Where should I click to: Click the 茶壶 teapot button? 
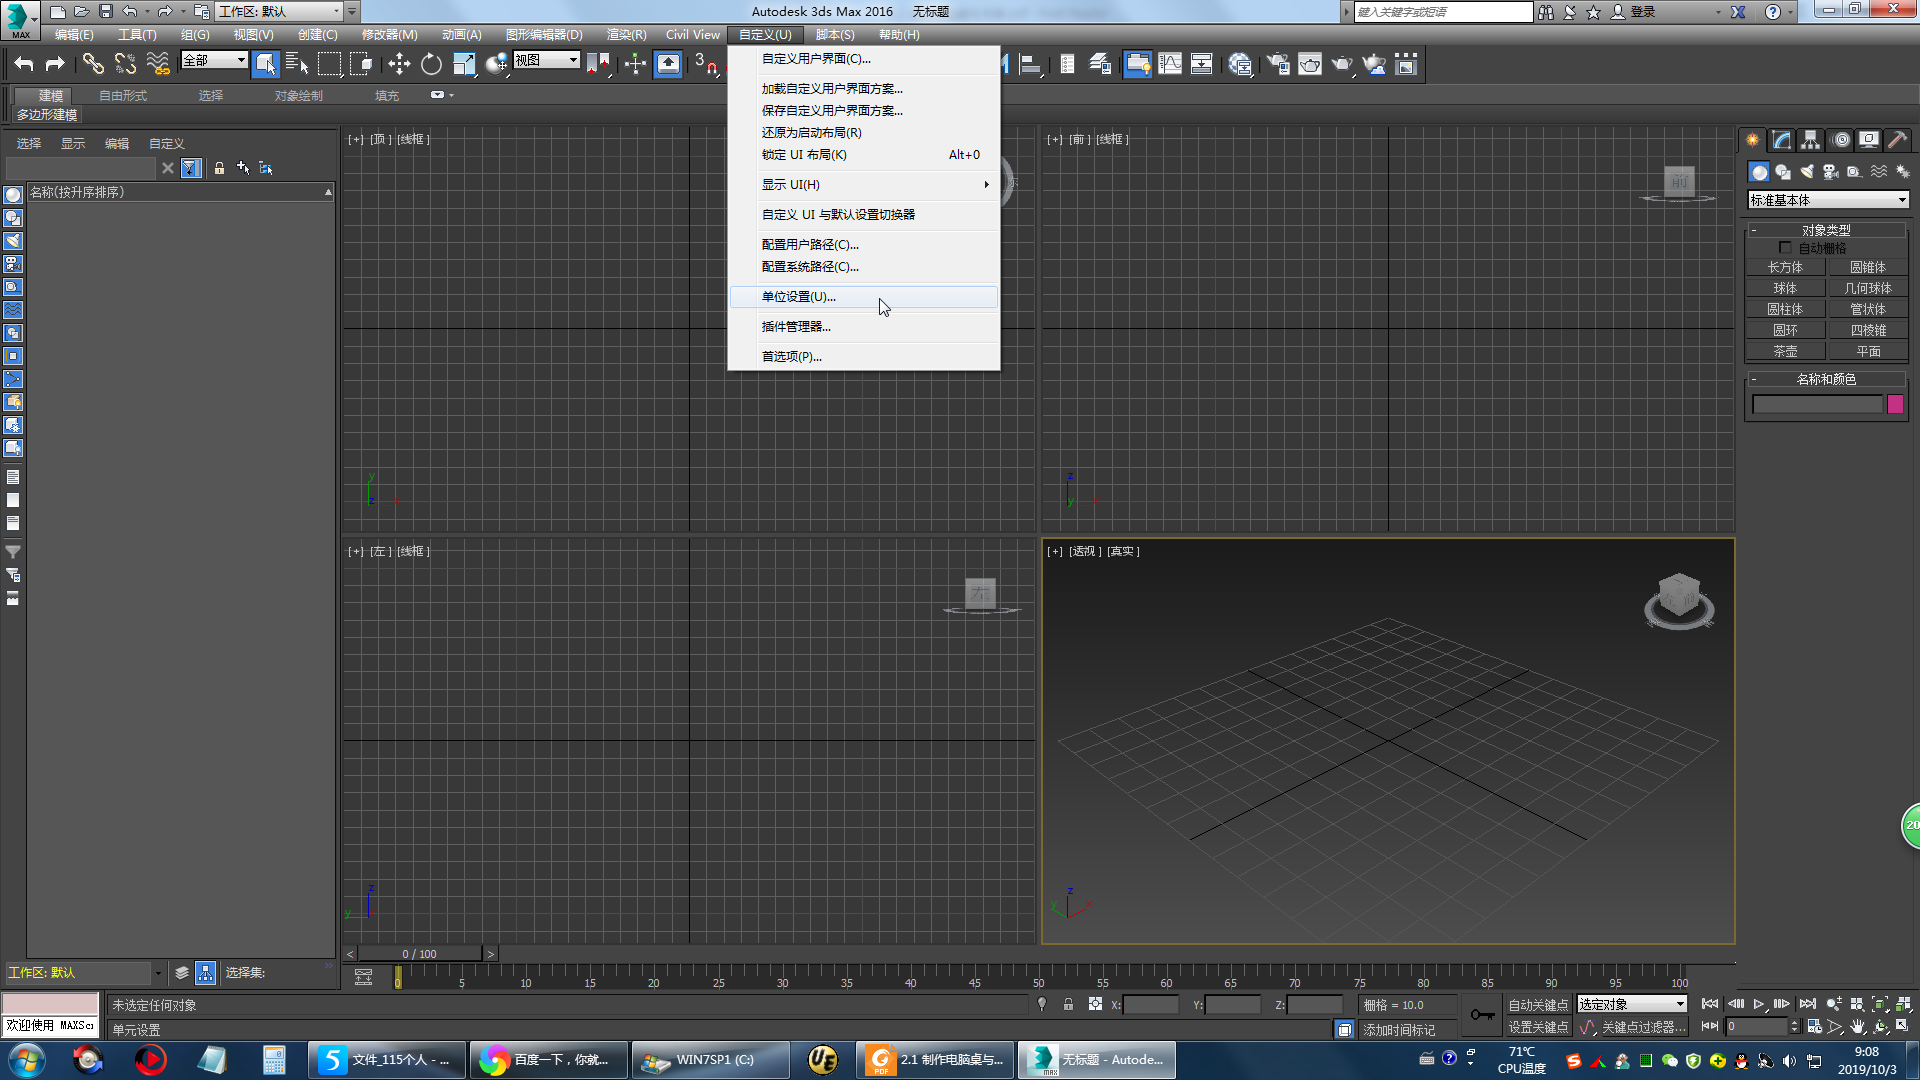tap(1785, 351)
